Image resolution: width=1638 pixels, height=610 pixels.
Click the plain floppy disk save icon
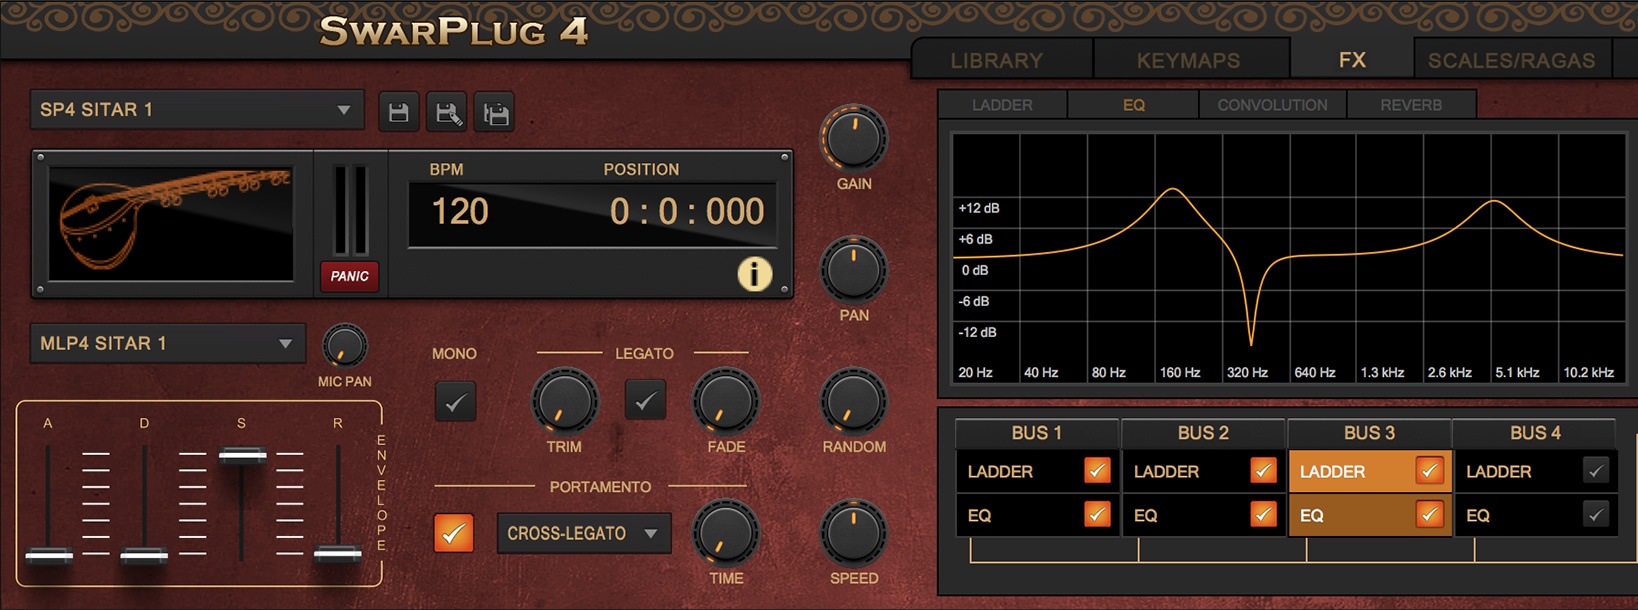[x=398, y=112]
